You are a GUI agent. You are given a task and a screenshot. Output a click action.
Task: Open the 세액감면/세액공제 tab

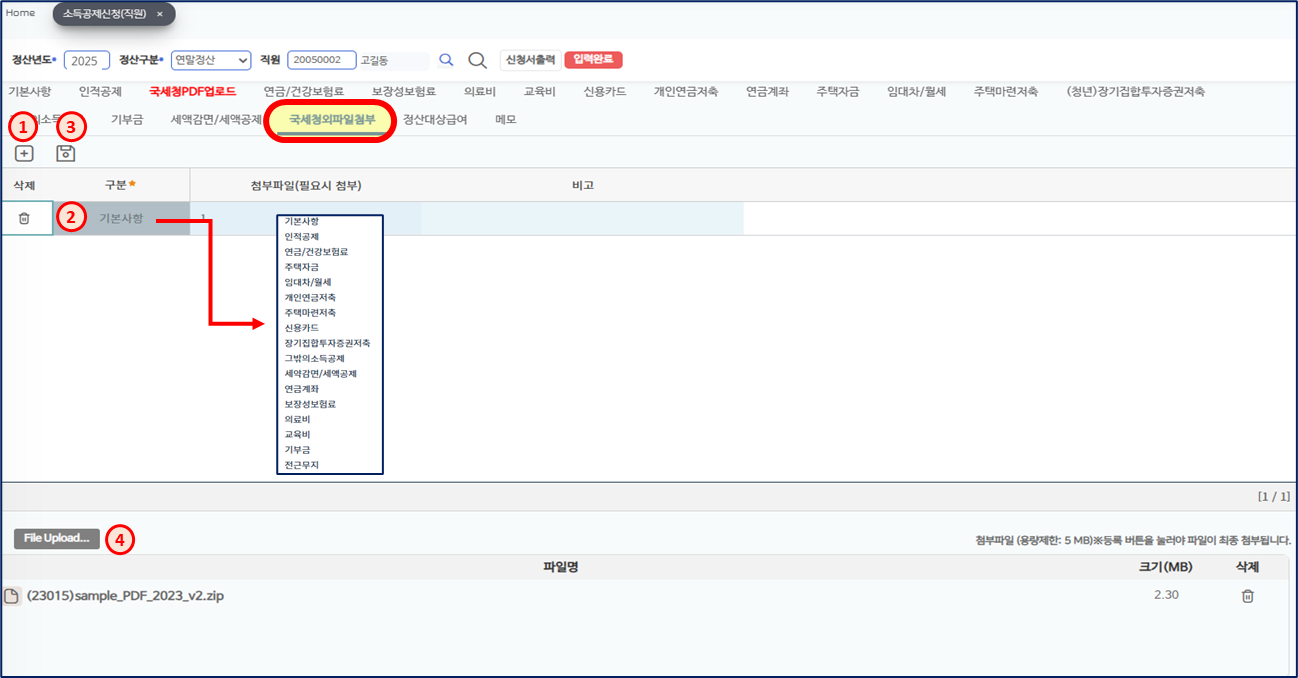coord(216,119)
